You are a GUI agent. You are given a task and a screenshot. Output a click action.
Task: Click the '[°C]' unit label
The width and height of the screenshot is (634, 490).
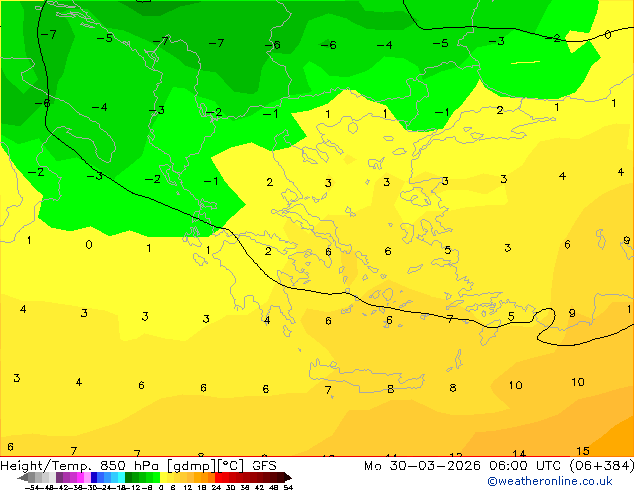[x=231, y=466]
